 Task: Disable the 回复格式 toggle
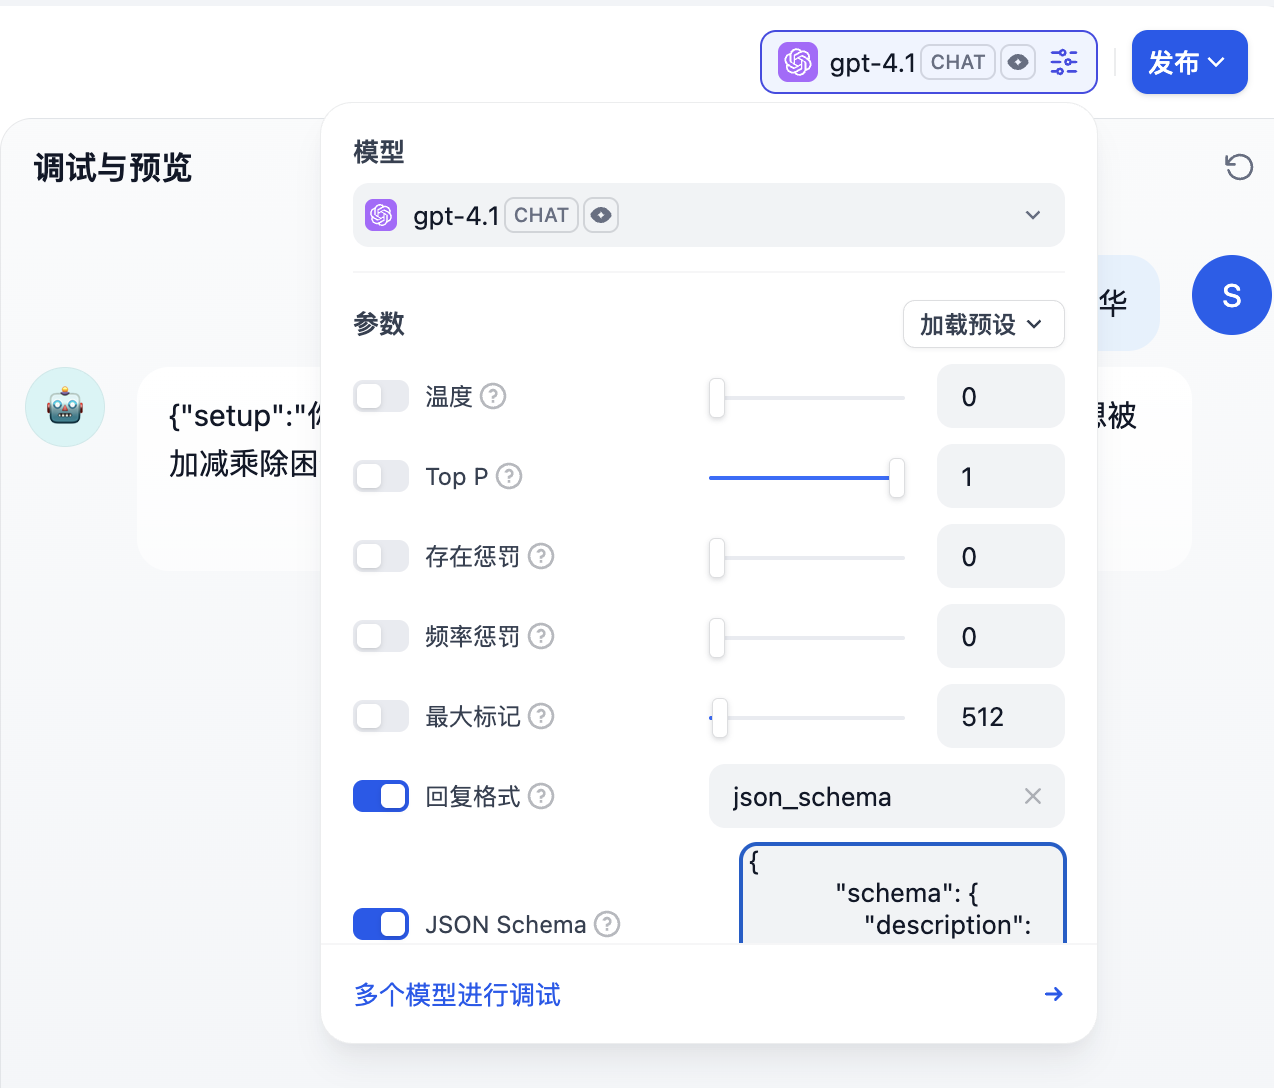pos(381,797)
